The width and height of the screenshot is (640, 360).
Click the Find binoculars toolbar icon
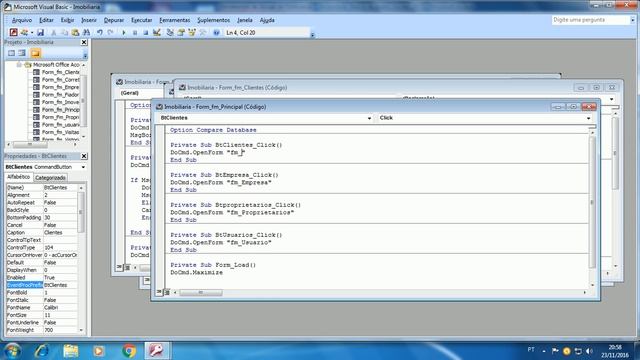[86, 32]
